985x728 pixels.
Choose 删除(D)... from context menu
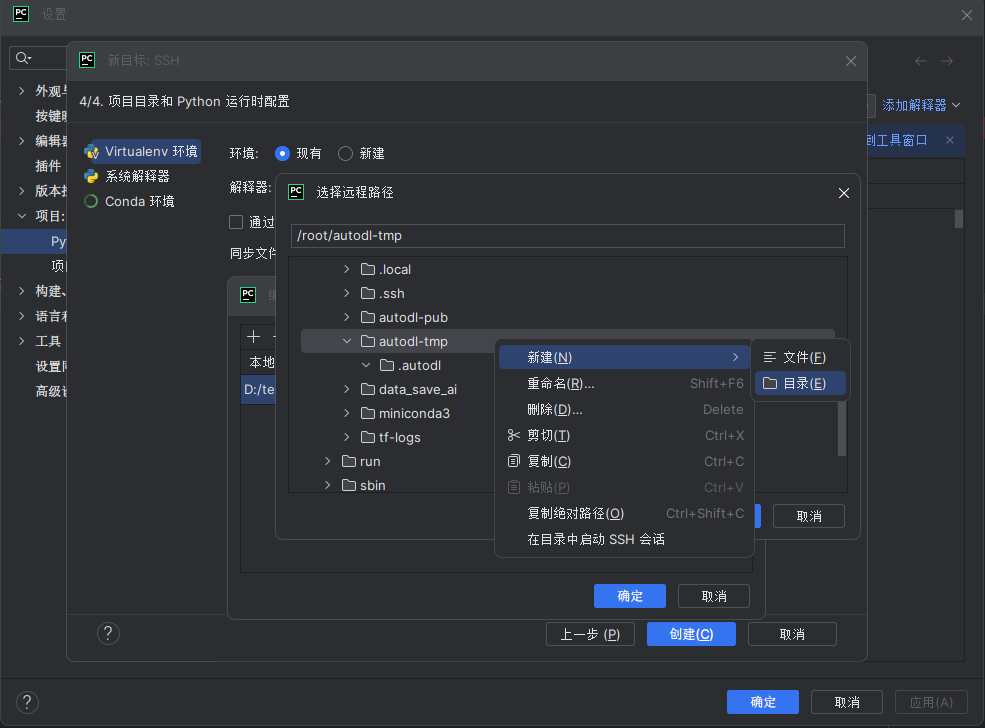click(624, 410)
